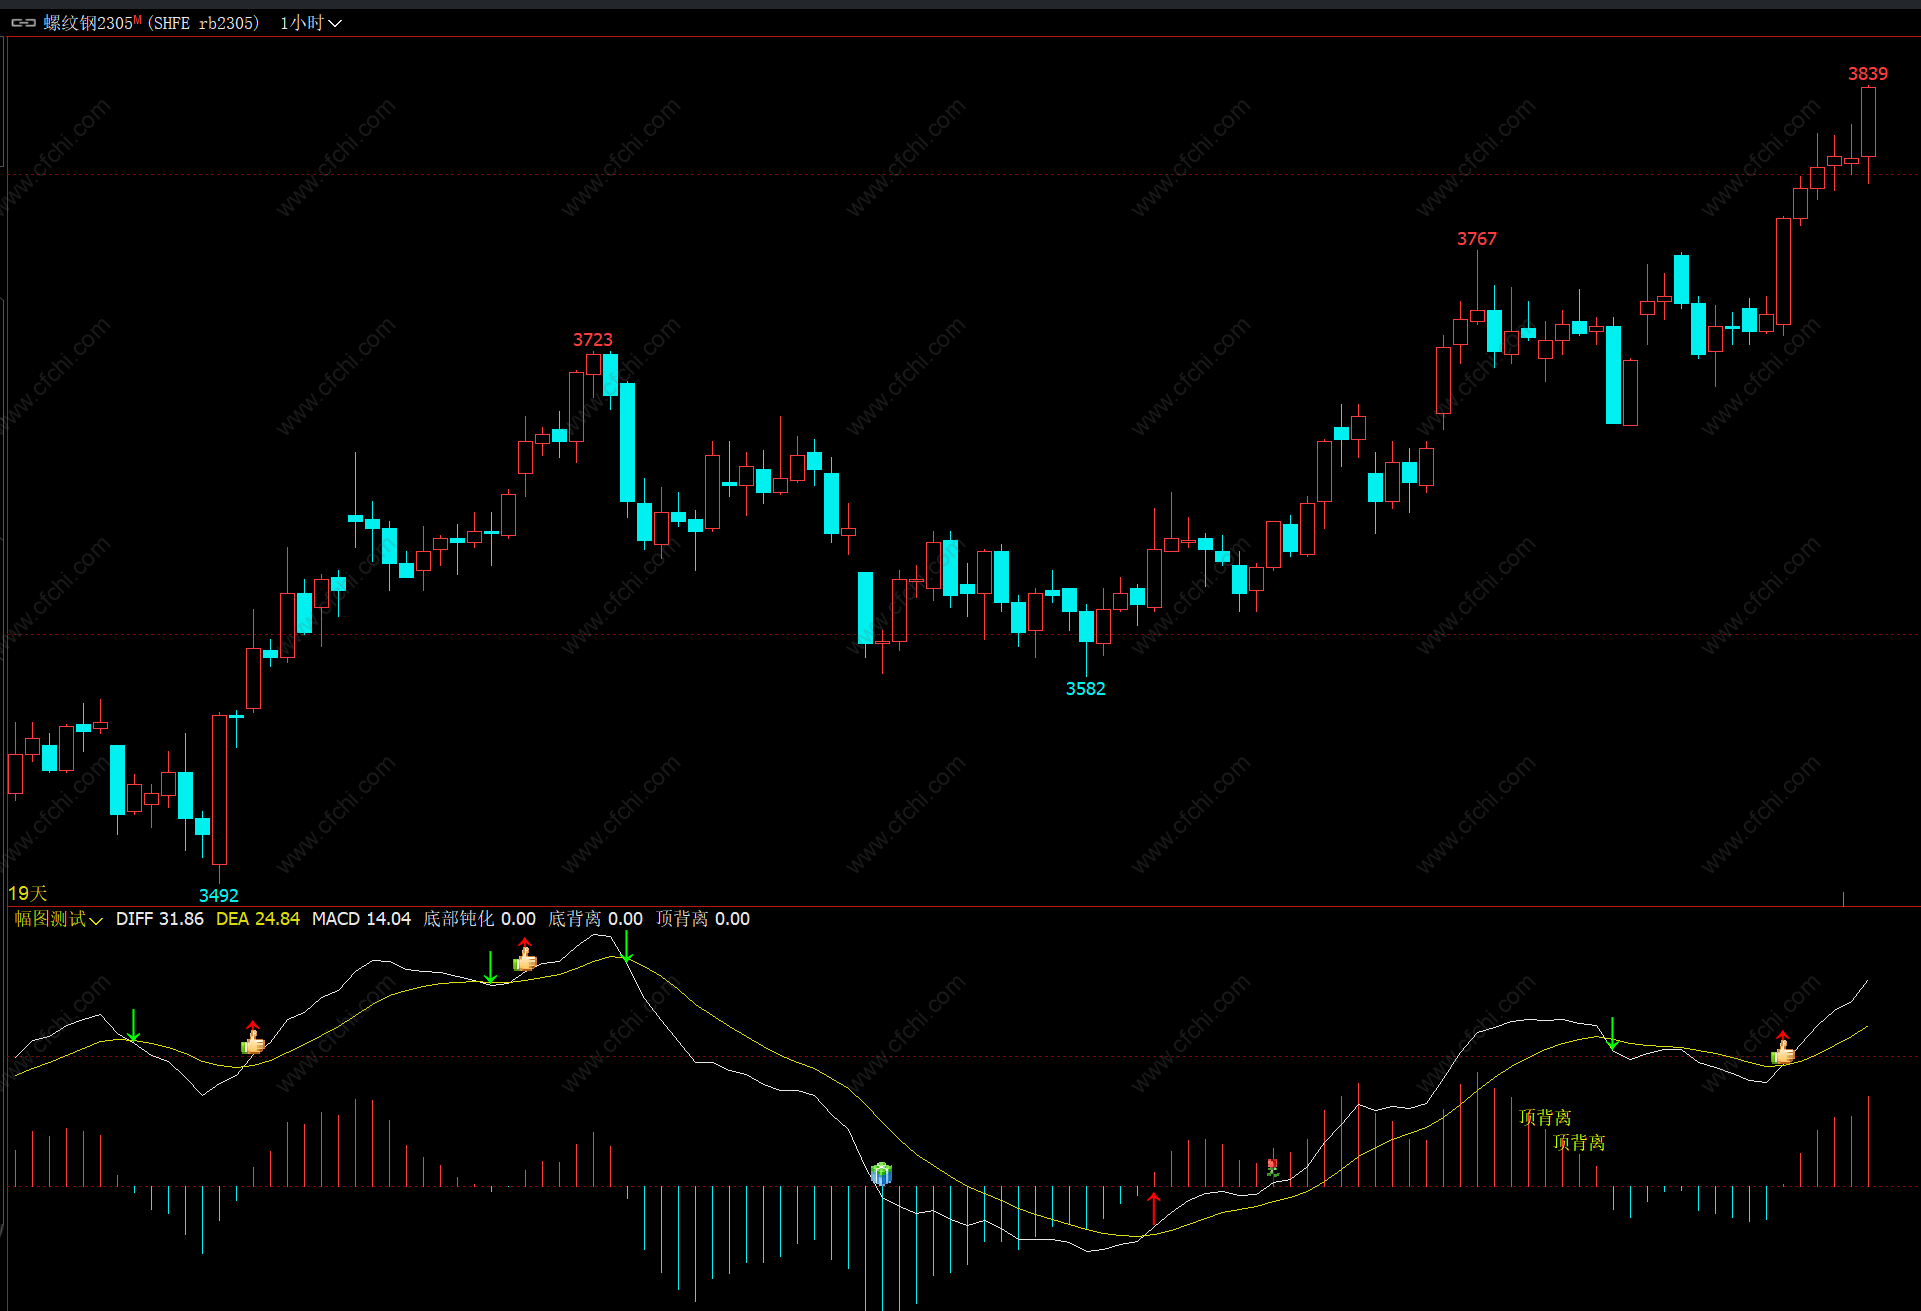Click the 19天 period label

click(x=27, y=893)
